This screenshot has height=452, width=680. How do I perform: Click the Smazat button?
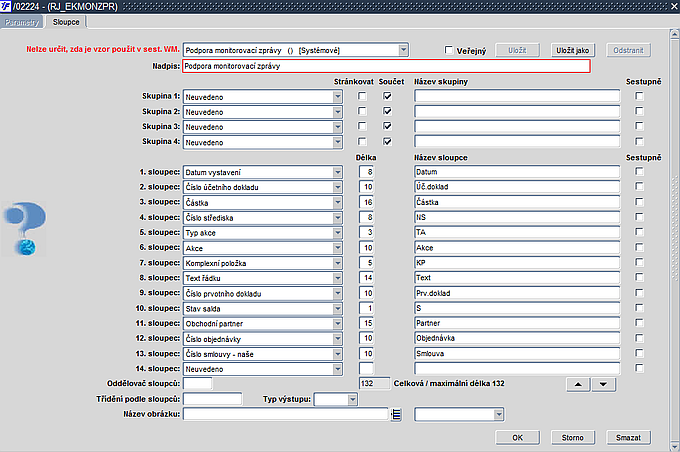(x=628, y=438)
